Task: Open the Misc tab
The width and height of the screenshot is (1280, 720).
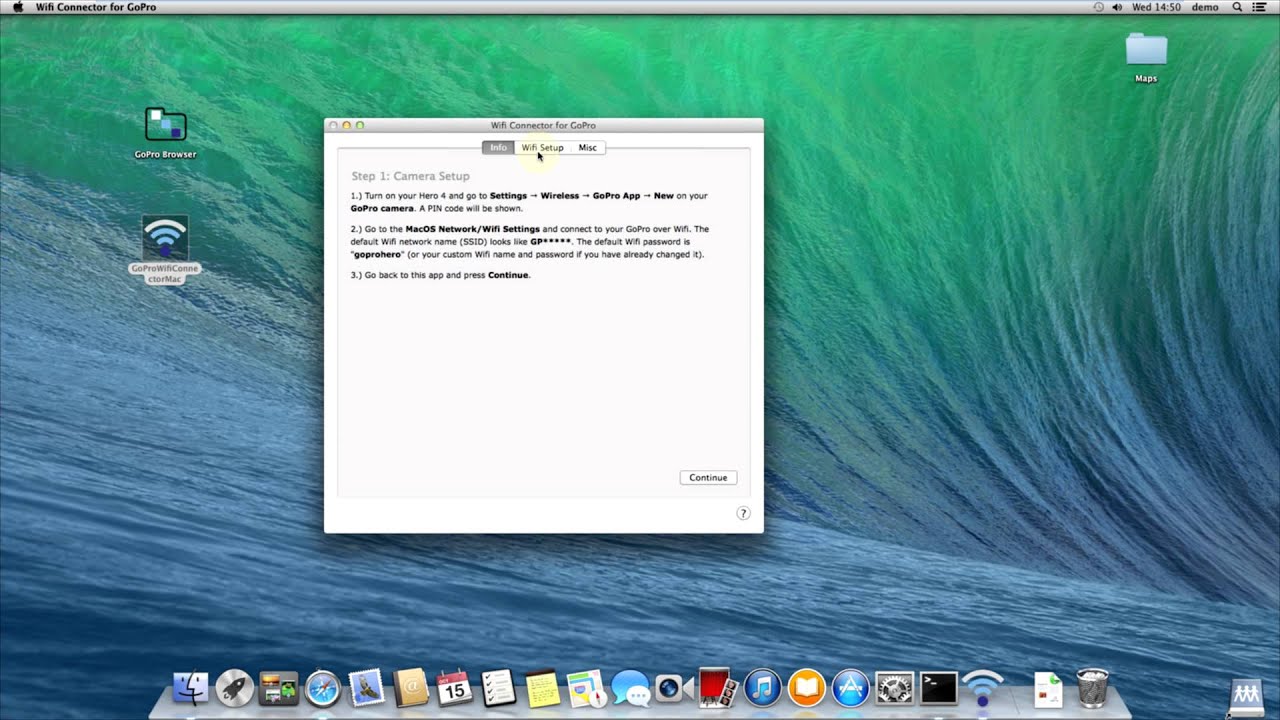Action: 587,147
